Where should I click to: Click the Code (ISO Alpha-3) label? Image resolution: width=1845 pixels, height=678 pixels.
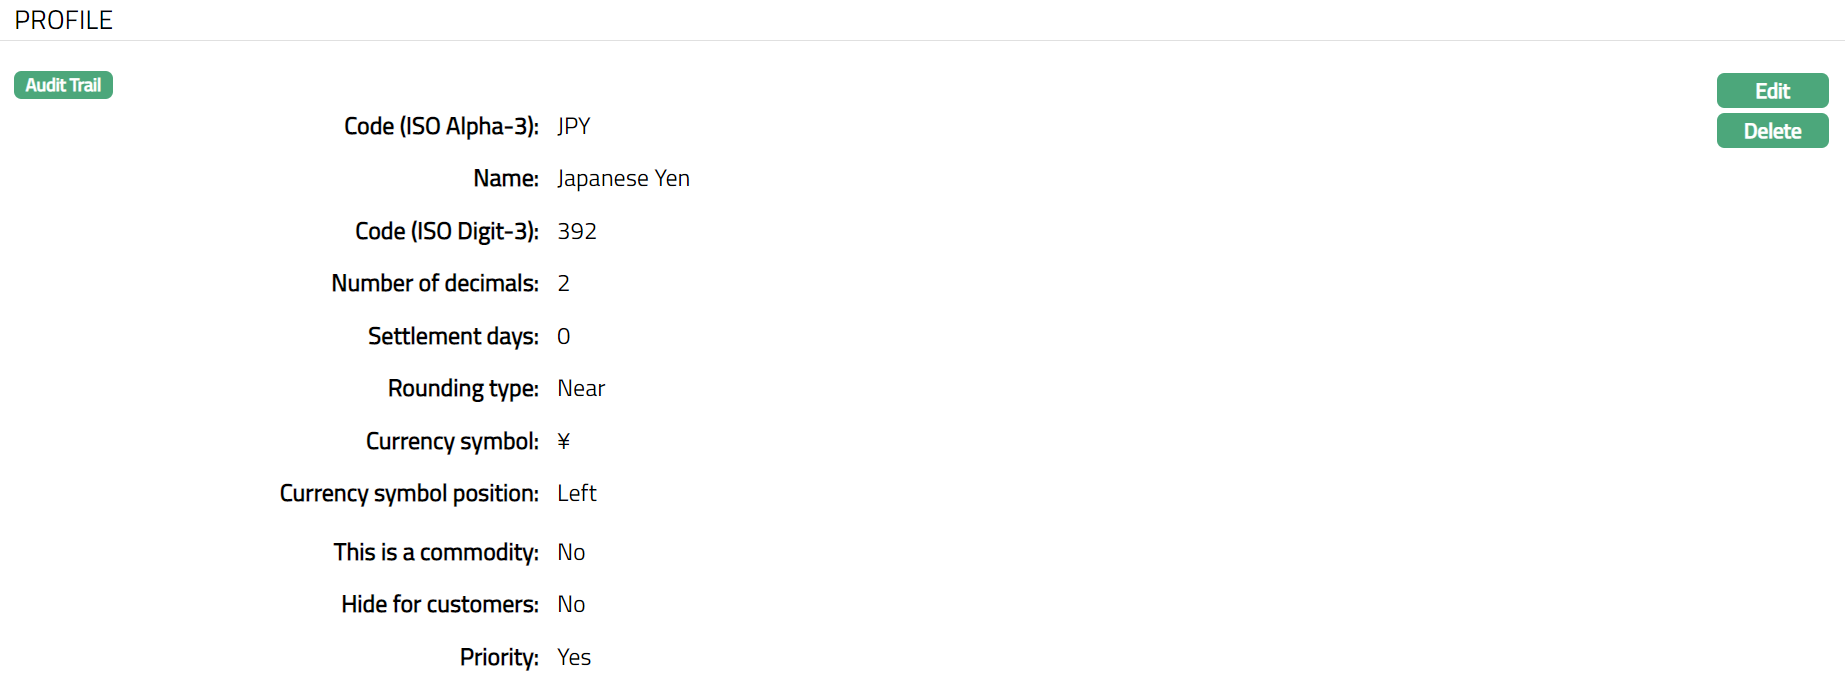(441, 126)
